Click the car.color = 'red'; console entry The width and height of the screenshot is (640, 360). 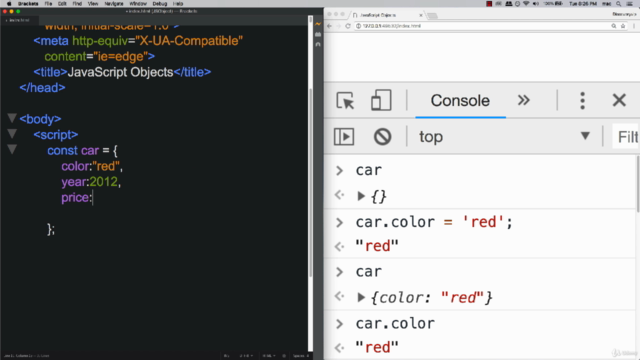tap(434, 222)
